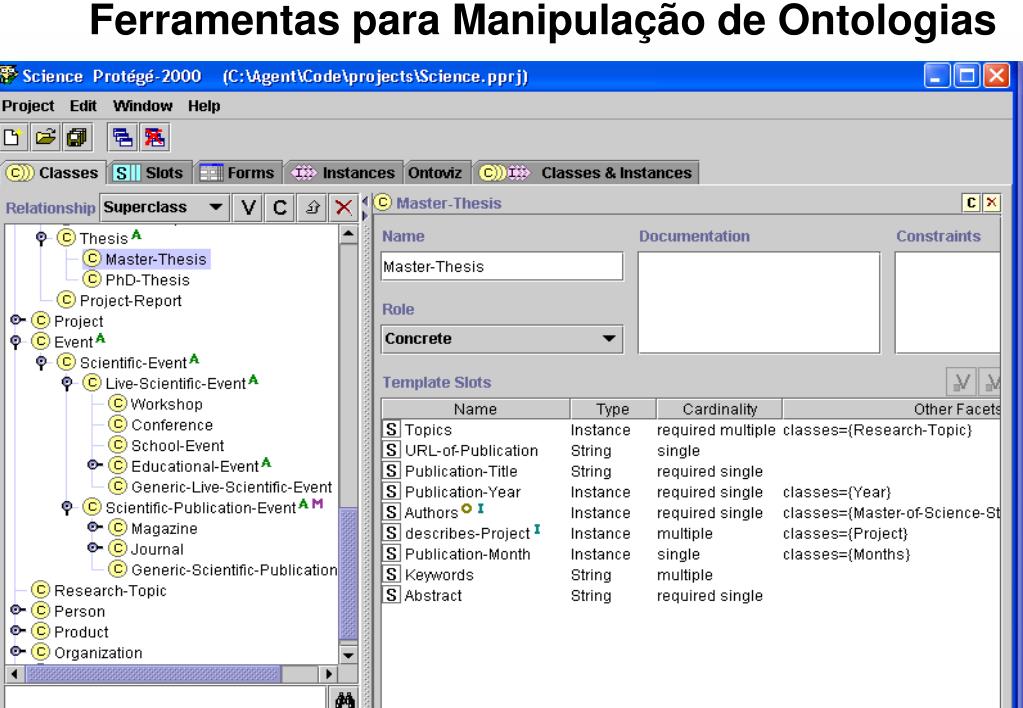Image resolution: width=1023 pixels, height=708 pixels.
Task: Click the S slot icon for Keywords
Action: point(391,574)
